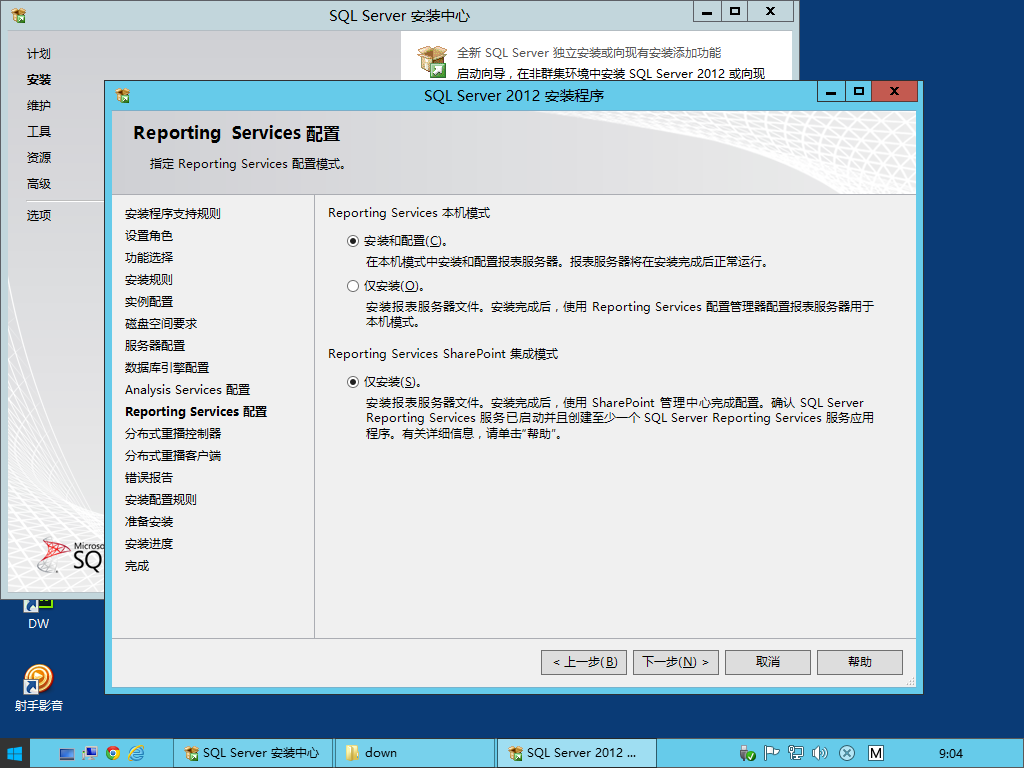Maximize SQL Server 2012 安装程序 window

(859, 92)
